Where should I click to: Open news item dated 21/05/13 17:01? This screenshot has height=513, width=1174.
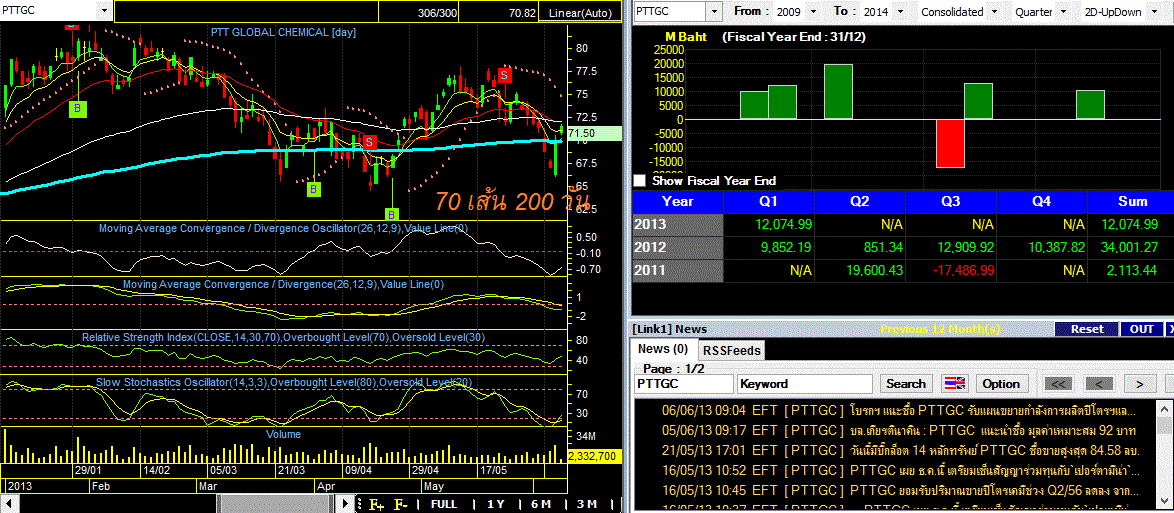(x=901, y=451)
